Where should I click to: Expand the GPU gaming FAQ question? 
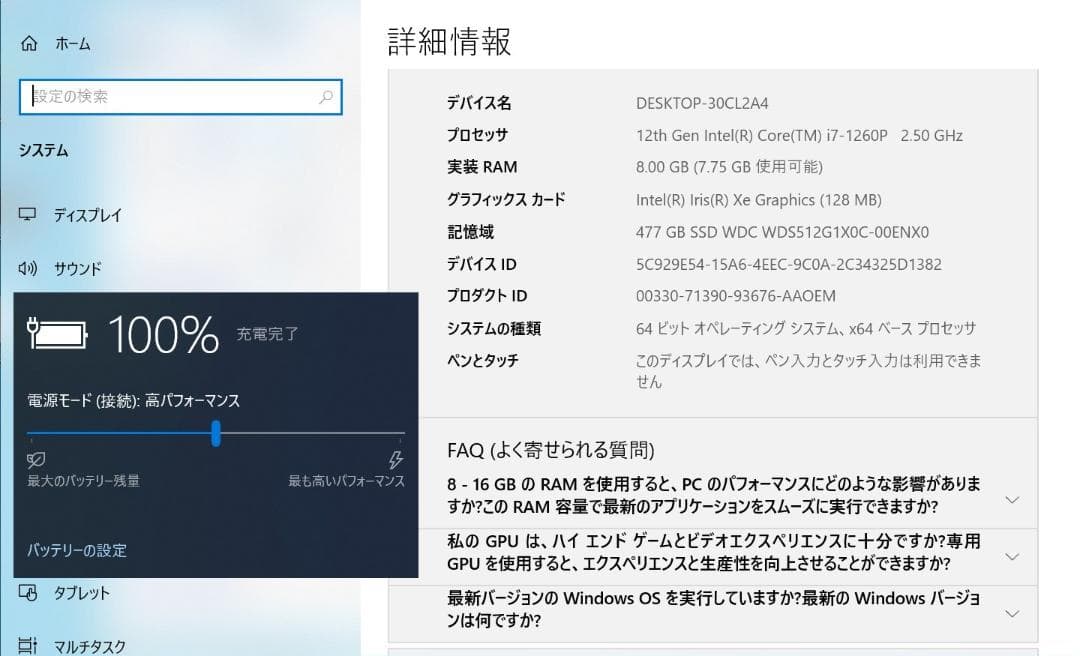coord(1013,555)
